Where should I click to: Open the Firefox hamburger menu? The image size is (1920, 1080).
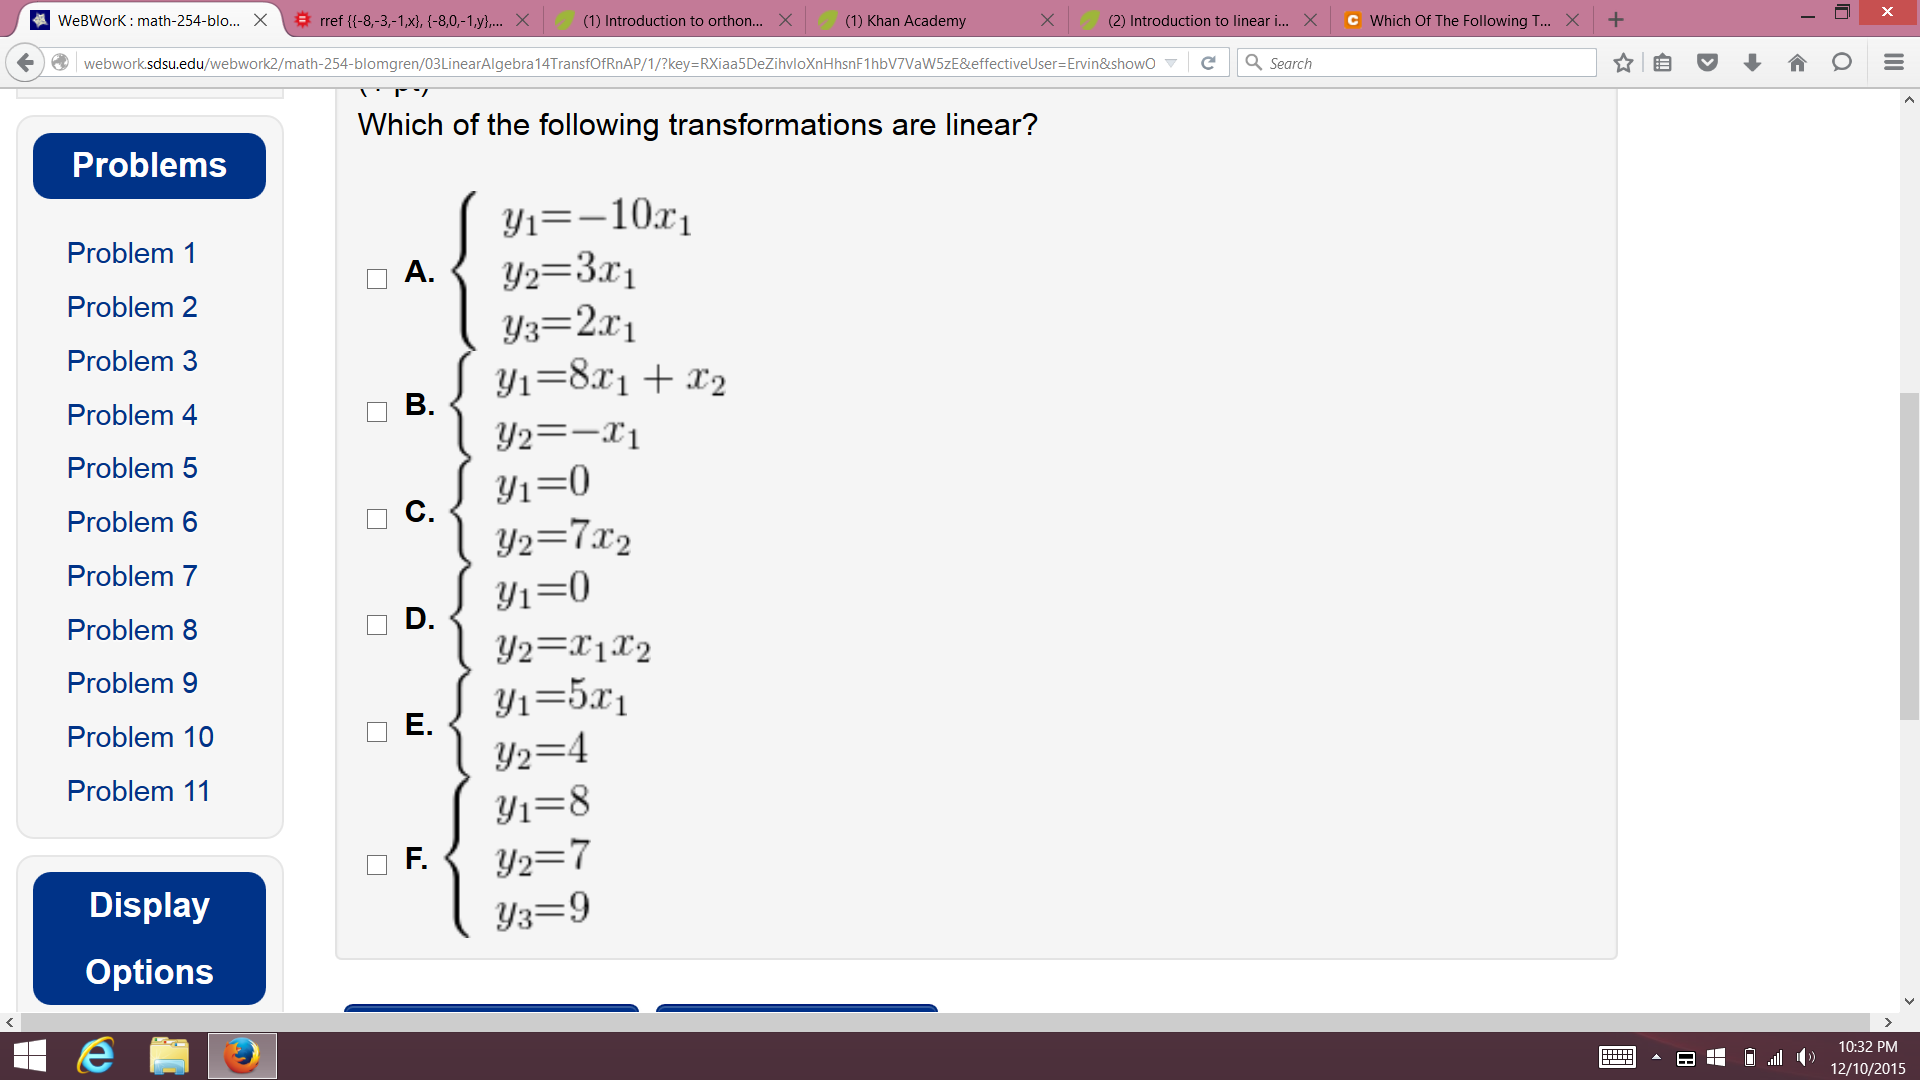(1893, 63)
